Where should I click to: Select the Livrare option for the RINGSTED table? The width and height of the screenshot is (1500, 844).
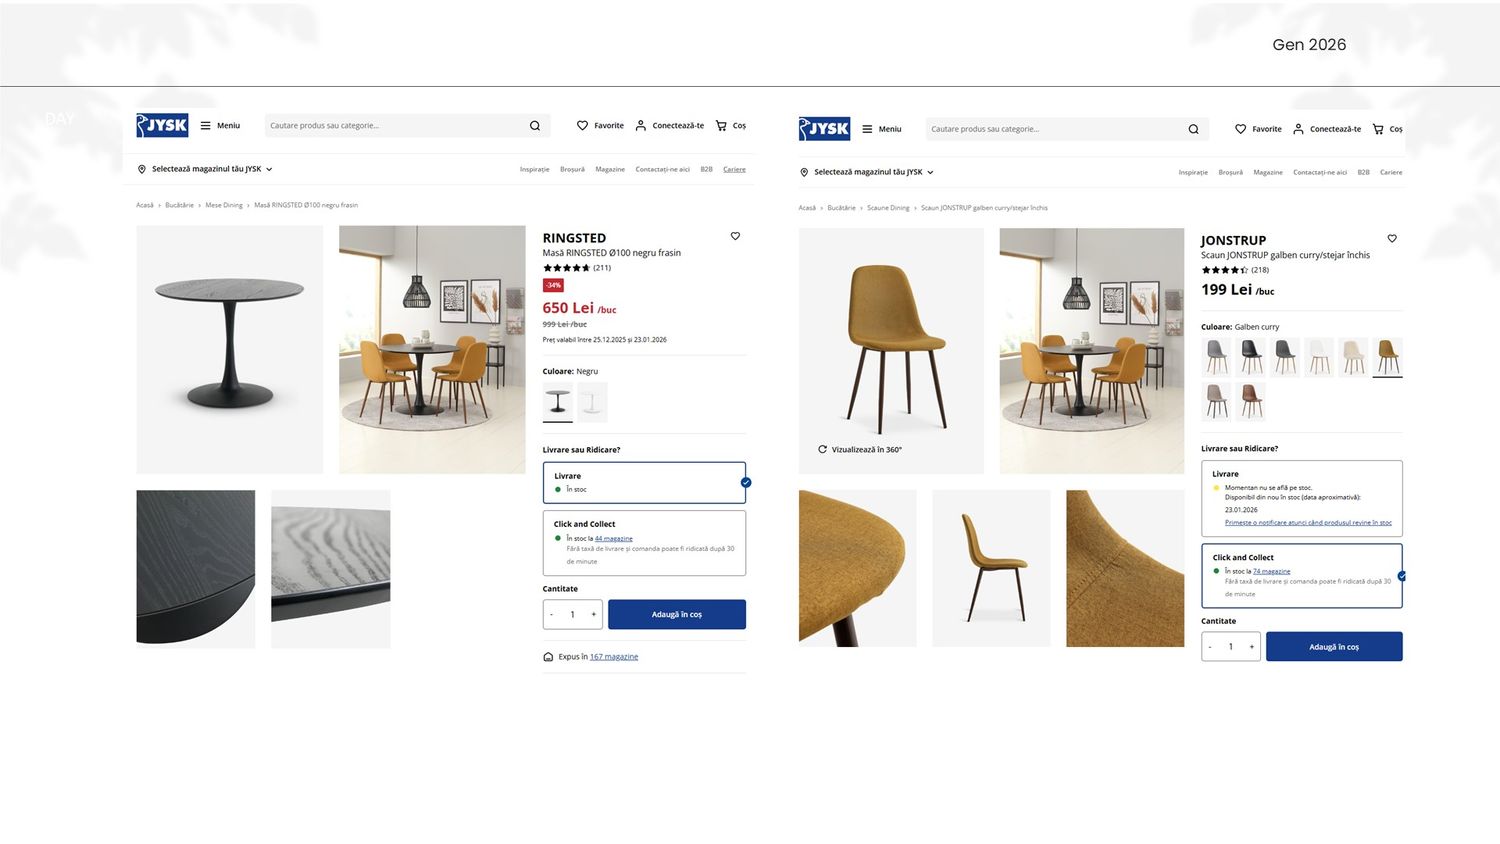[644, 482]
